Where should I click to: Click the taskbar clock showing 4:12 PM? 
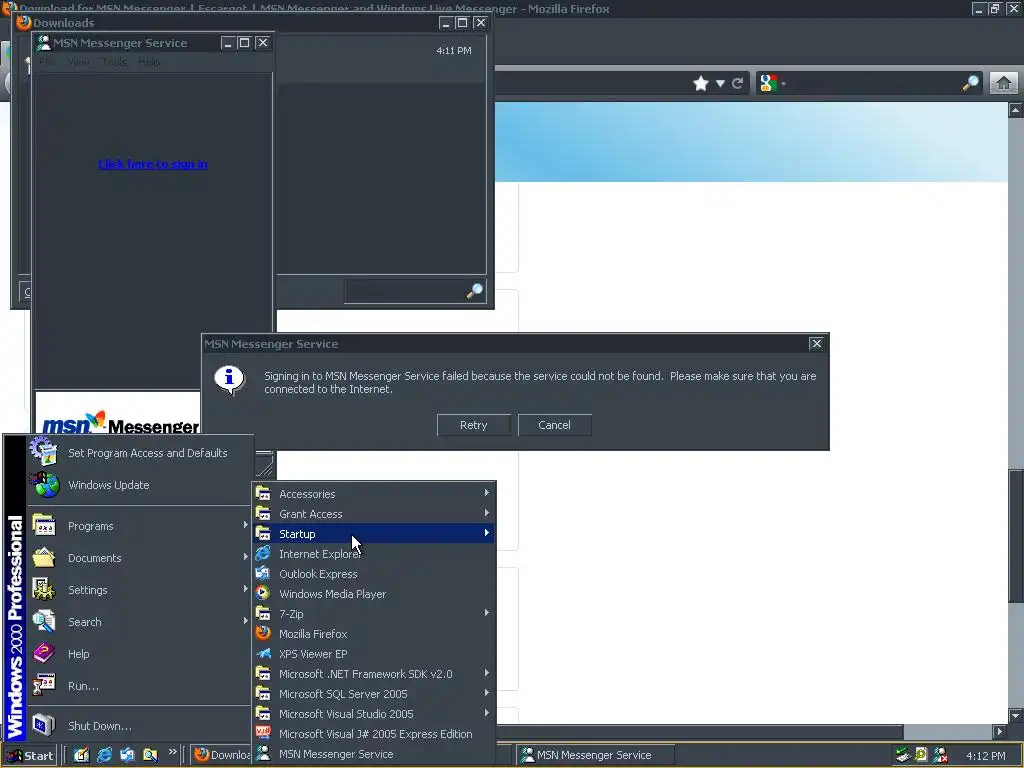[985, 756]
